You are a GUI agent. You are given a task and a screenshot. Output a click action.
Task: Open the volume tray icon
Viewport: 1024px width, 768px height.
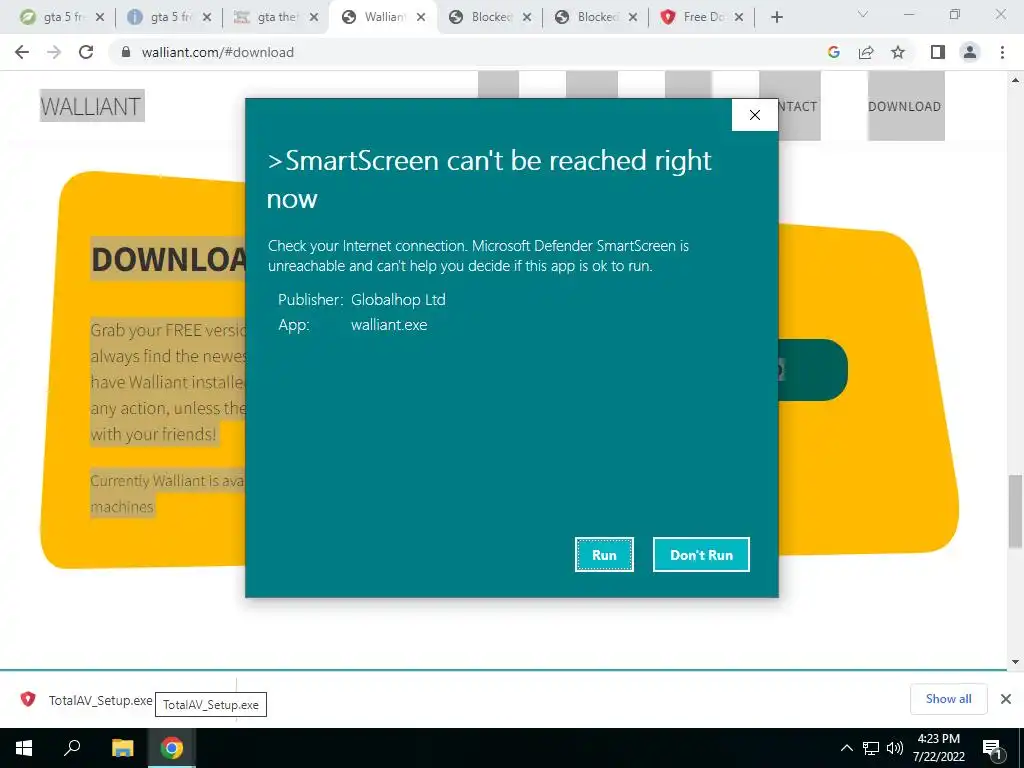(895, 748)
